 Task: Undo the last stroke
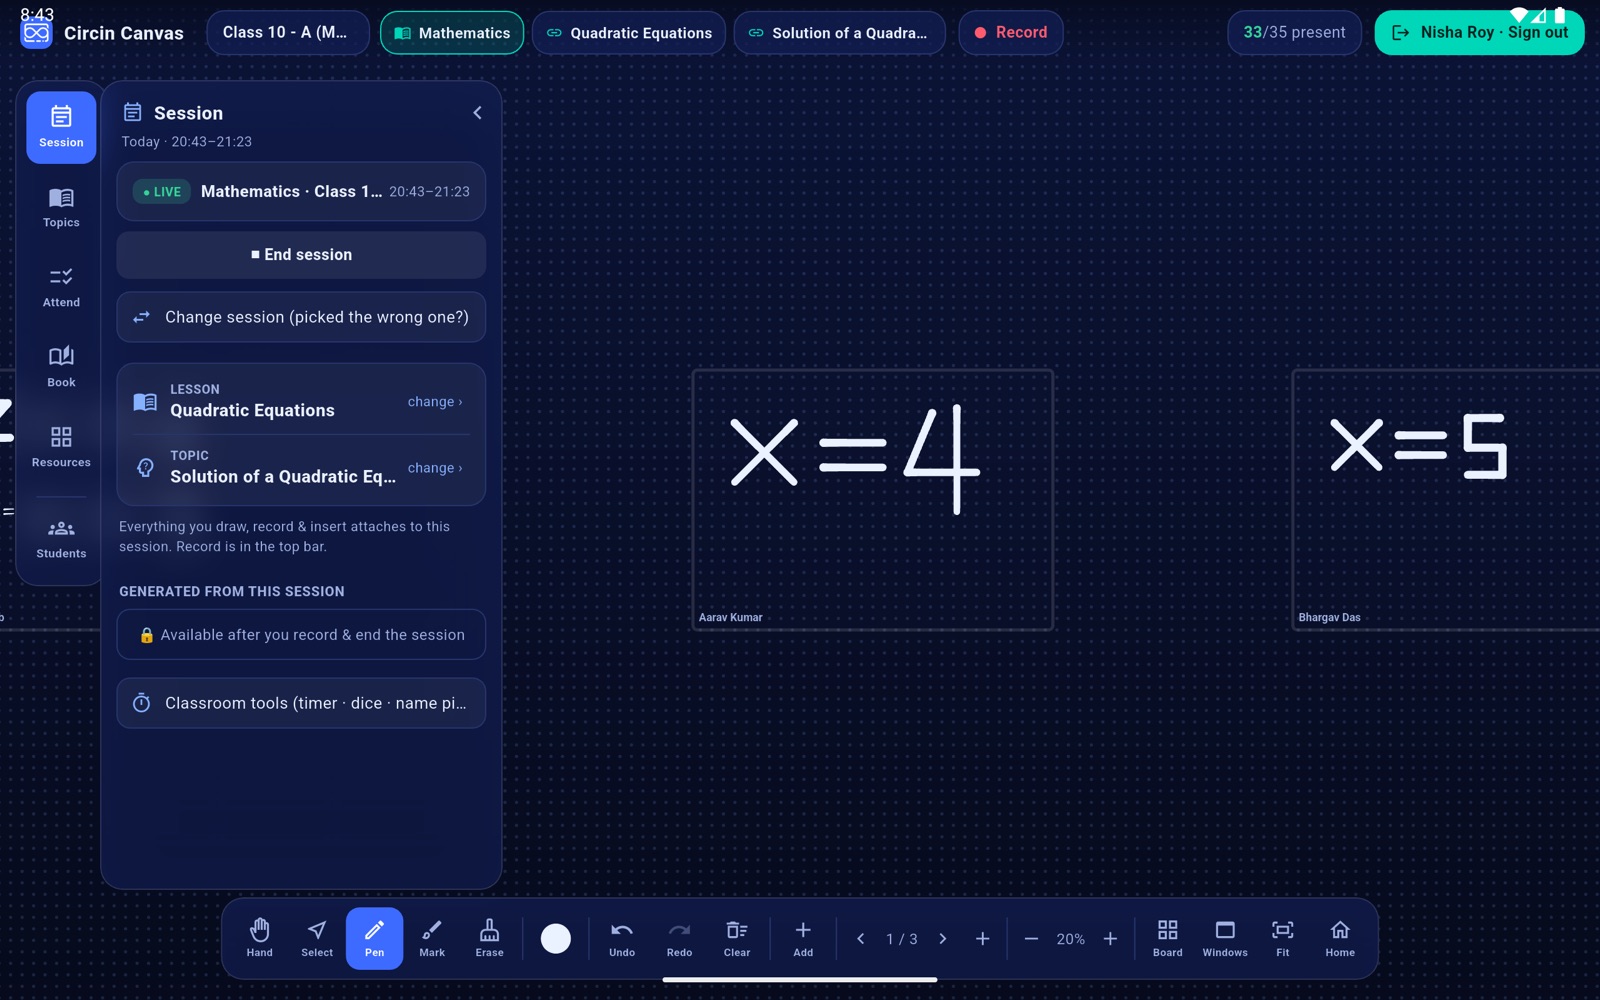point(622,938)
